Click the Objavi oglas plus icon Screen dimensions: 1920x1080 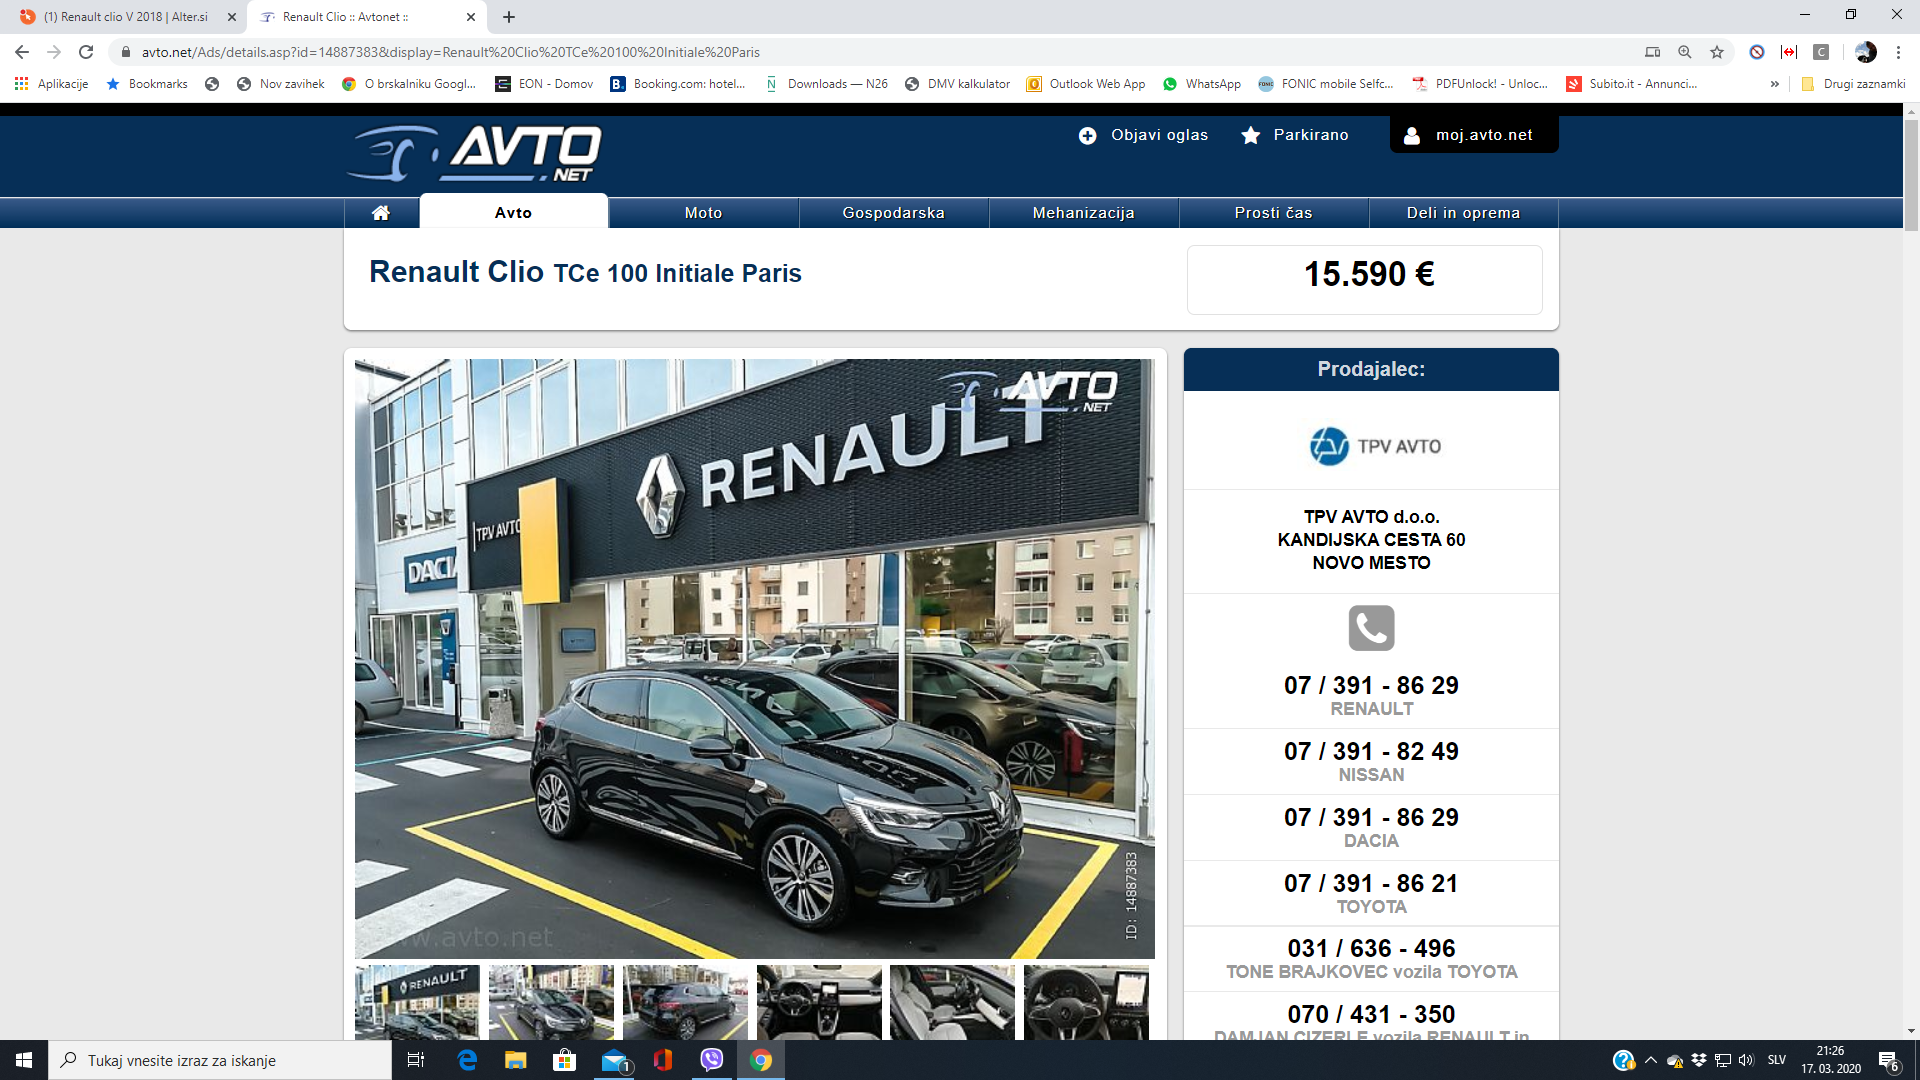coord(1088,135)
